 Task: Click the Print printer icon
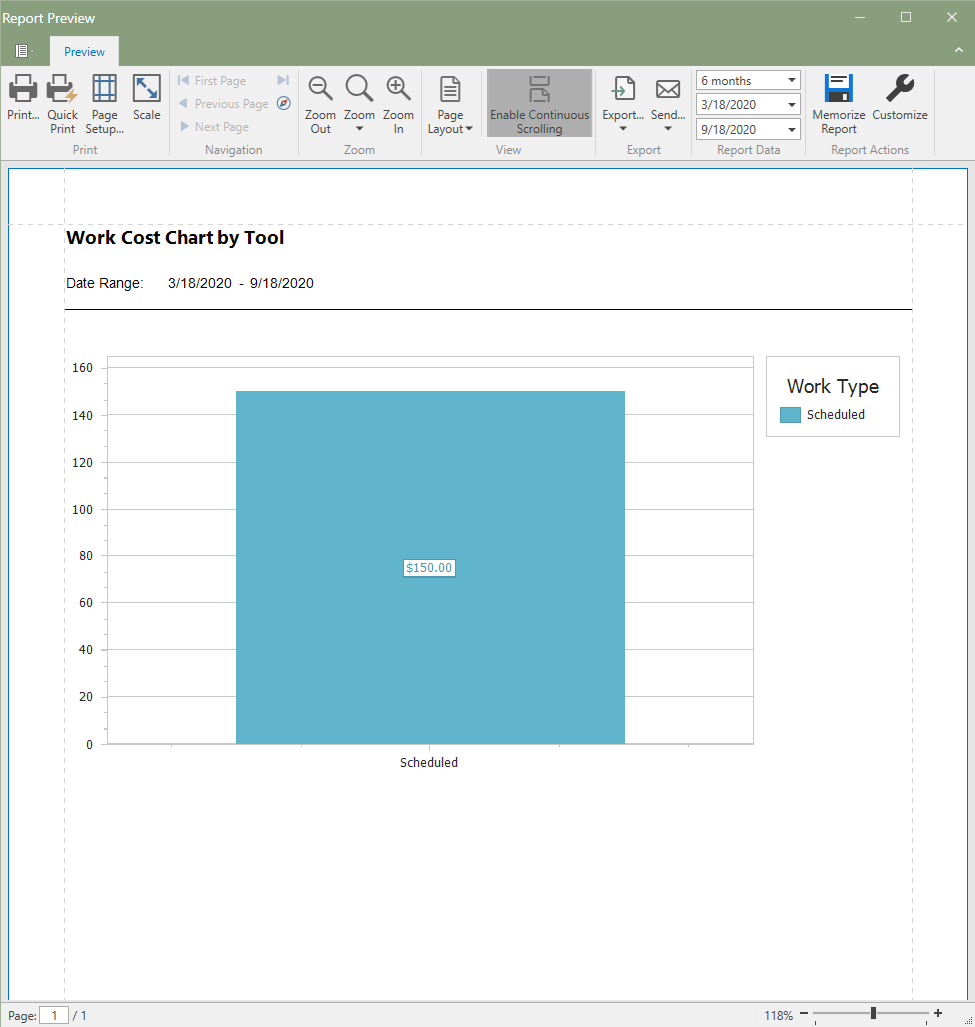point(23,88)
